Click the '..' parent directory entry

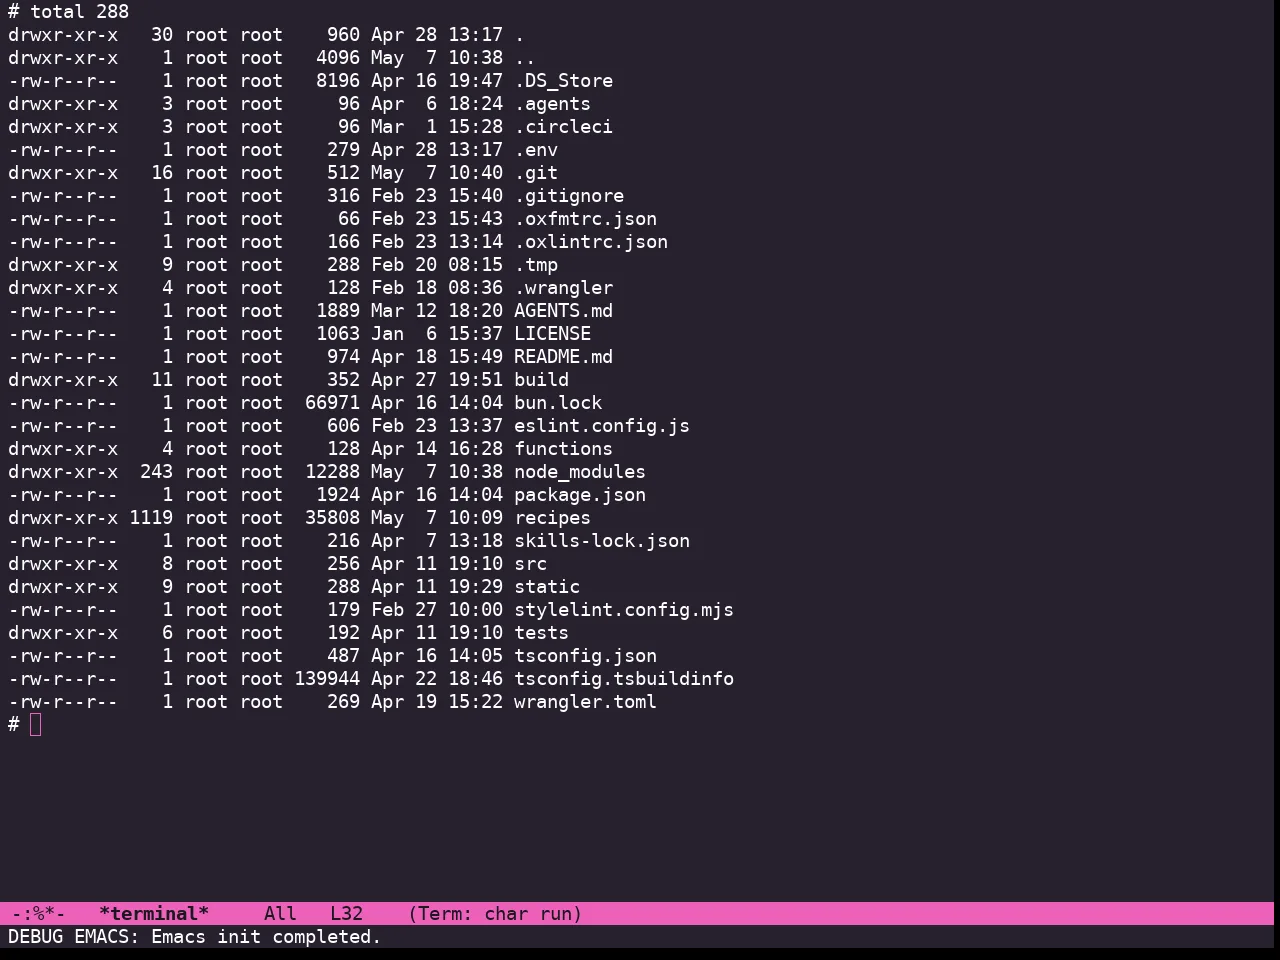point(525,58)
